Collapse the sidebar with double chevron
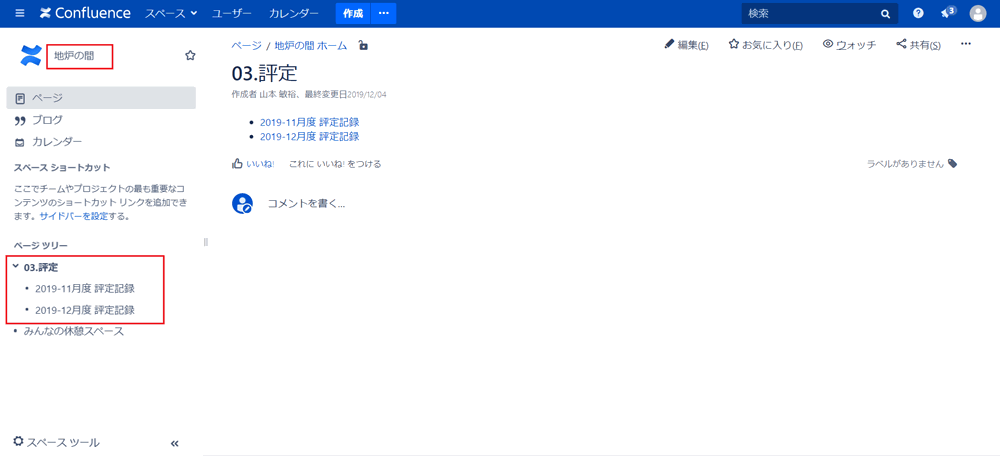Screen dimensions: 1000x456 (x=174, y=443)
